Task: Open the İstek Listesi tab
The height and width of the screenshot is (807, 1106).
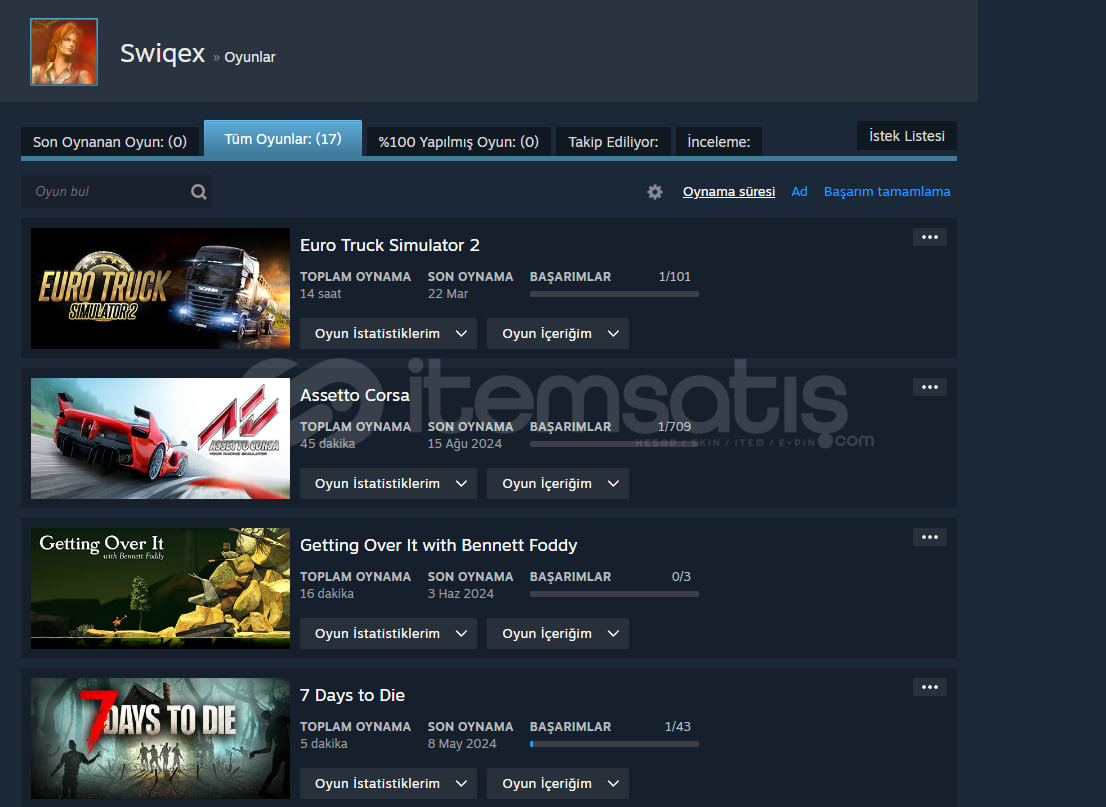Action: pyautogui.click(x=906, y=135)
